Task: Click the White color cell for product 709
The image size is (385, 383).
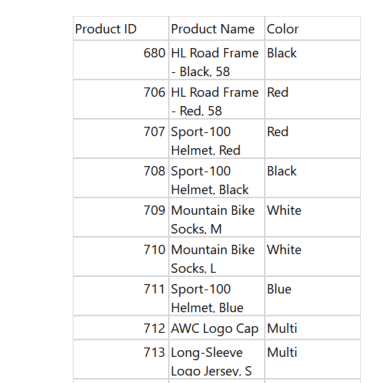Action: pos(312,217)
